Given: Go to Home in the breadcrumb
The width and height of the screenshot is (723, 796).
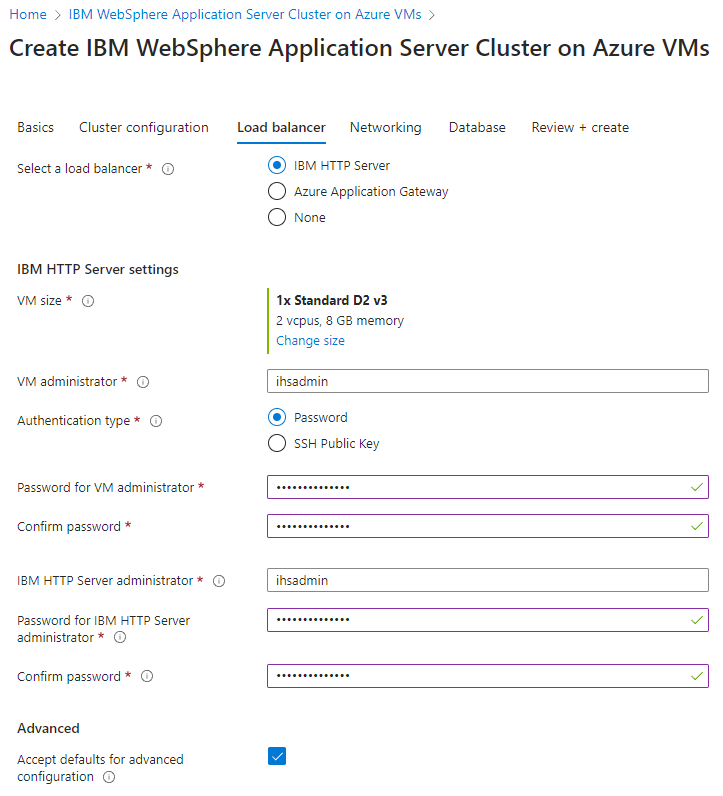Looking at the screenshot, I should coord(28,14).
